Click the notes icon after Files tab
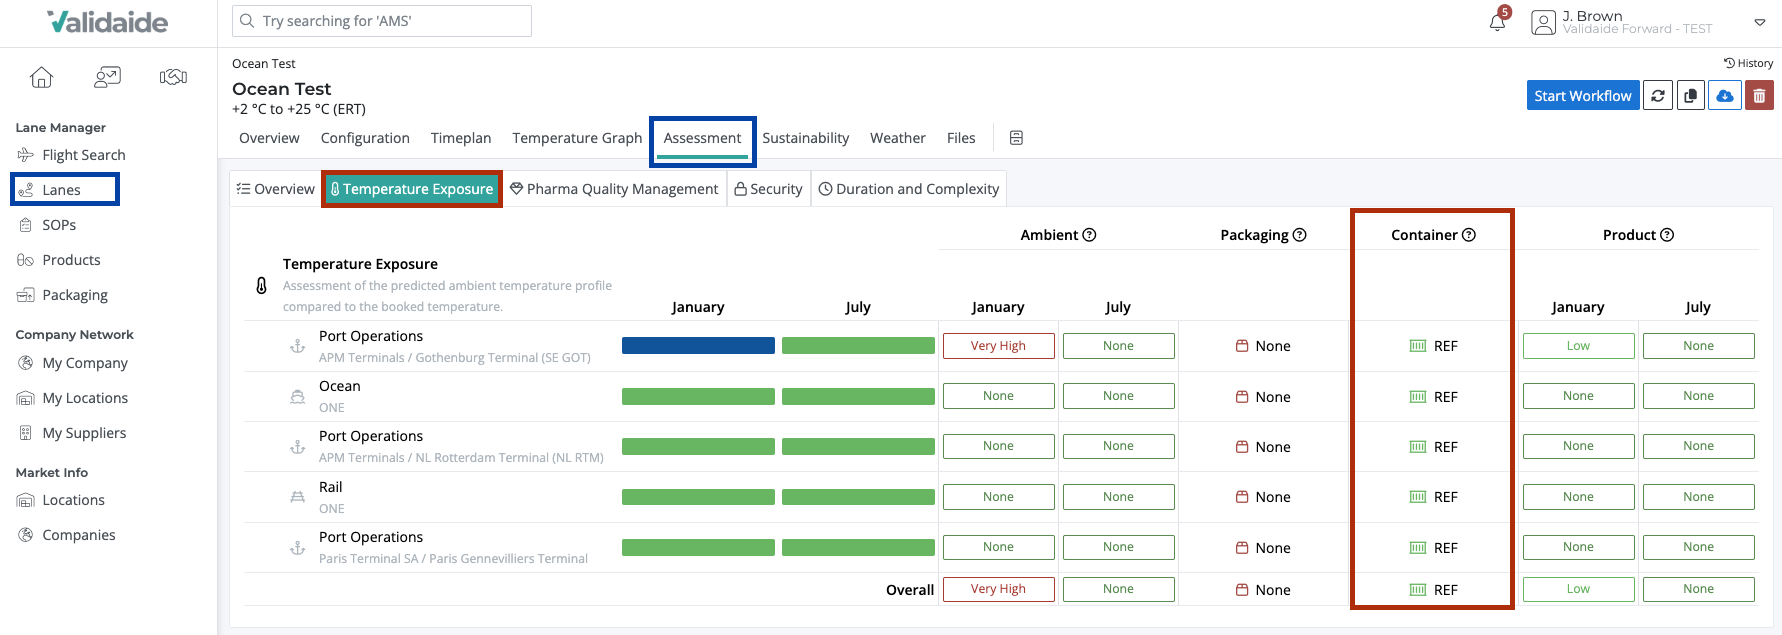This screenshot has width=1782, height=635. point(1016,138)
